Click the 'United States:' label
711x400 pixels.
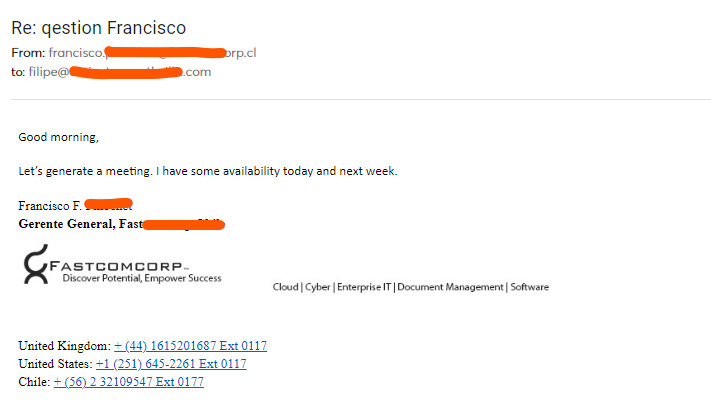[55, 364]
